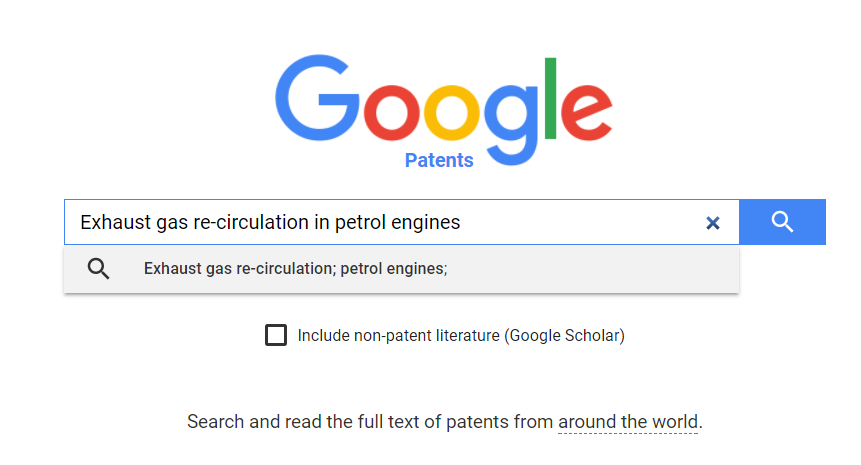The width and height of the screenshot is (861, 465).
Task: Click the final red letter e in the logo
Action: coord(586,113)
